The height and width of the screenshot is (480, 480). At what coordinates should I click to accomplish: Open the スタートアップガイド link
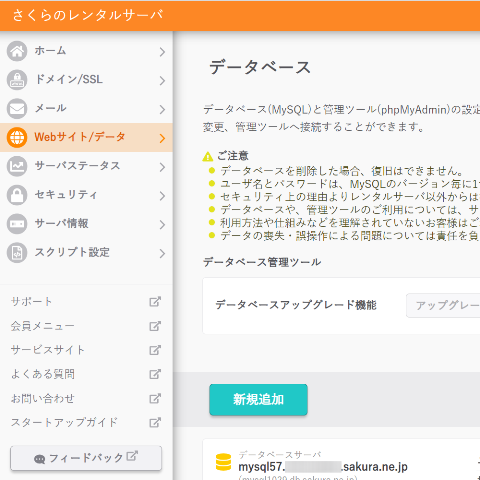coord(64,422)
